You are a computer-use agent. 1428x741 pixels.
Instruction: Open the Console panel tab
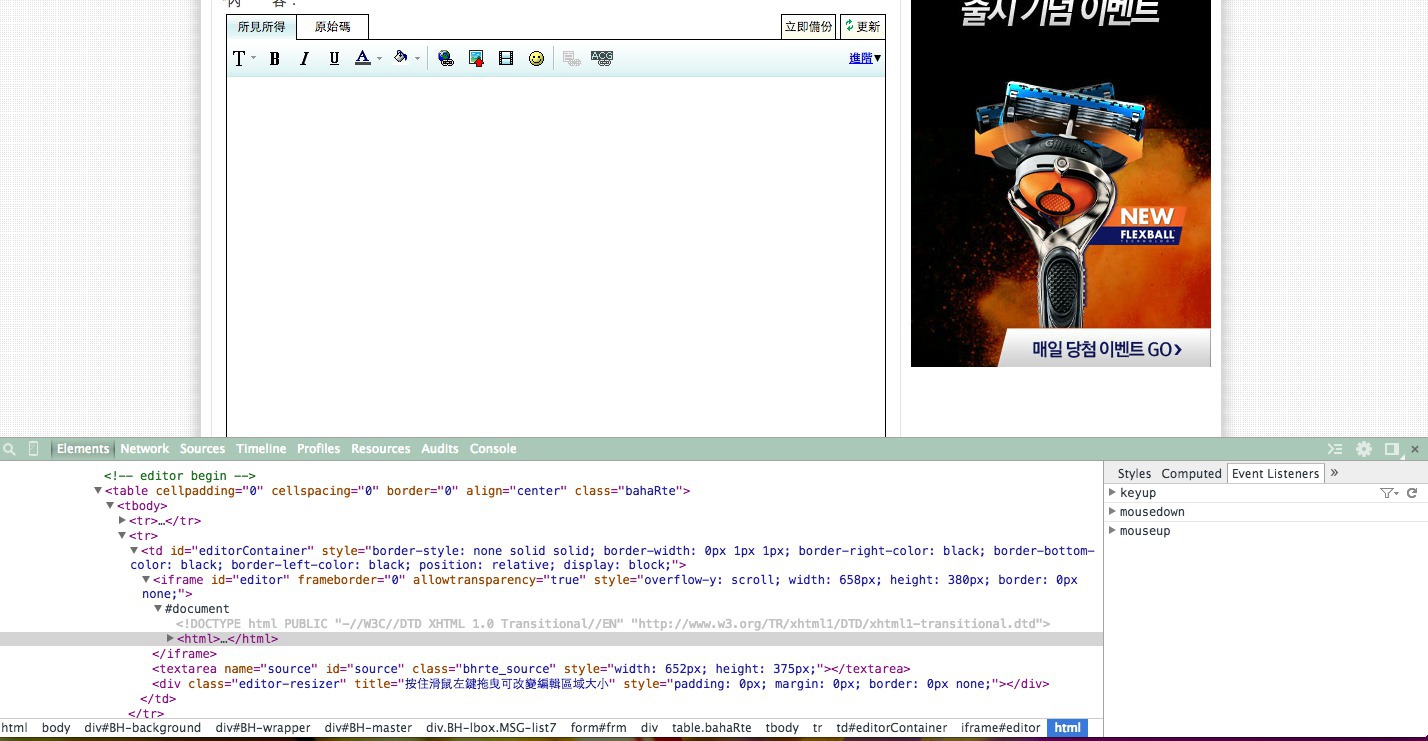[x=493, y=449]
